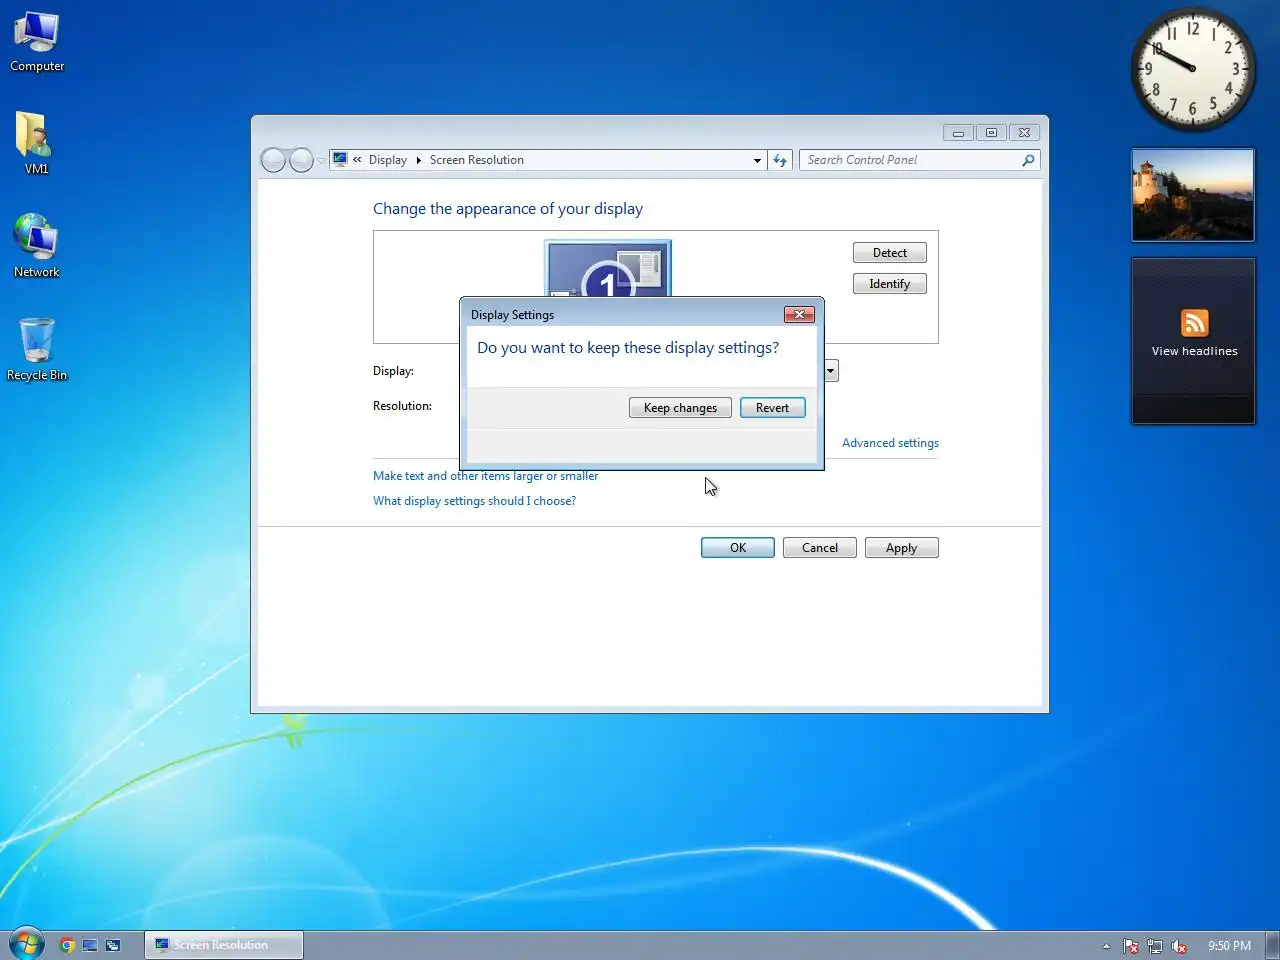Open 'Make text and other items larger or smaller'
1280x960 pixels.
coord(485,476)
